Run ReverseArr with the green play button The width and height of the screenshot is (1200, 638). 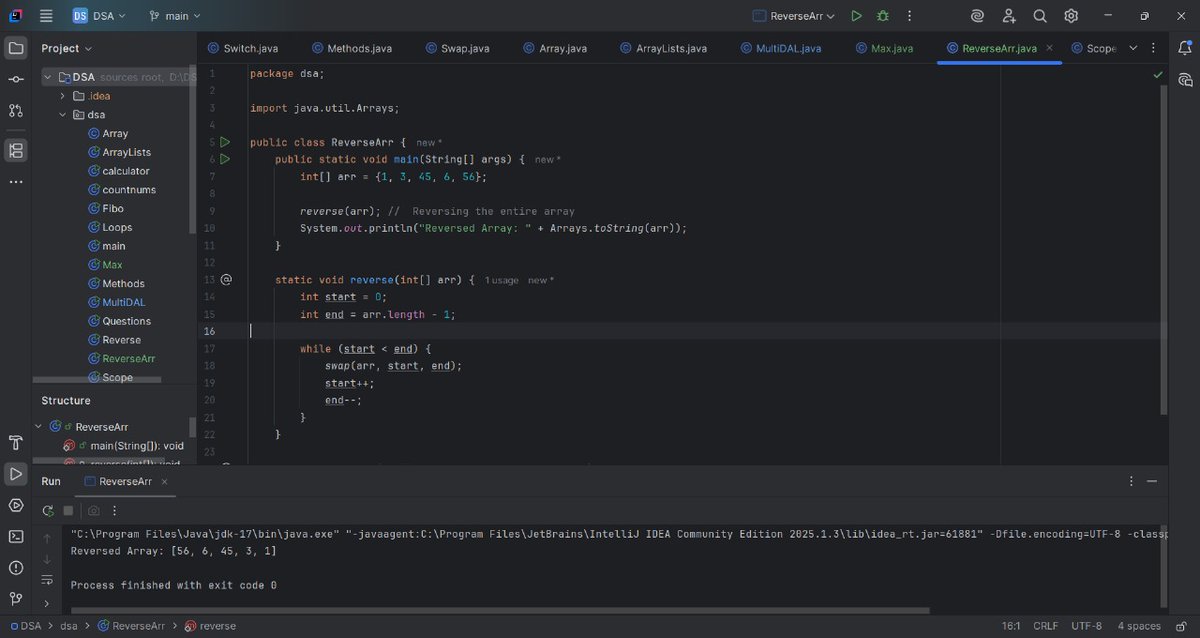[856, 16]
